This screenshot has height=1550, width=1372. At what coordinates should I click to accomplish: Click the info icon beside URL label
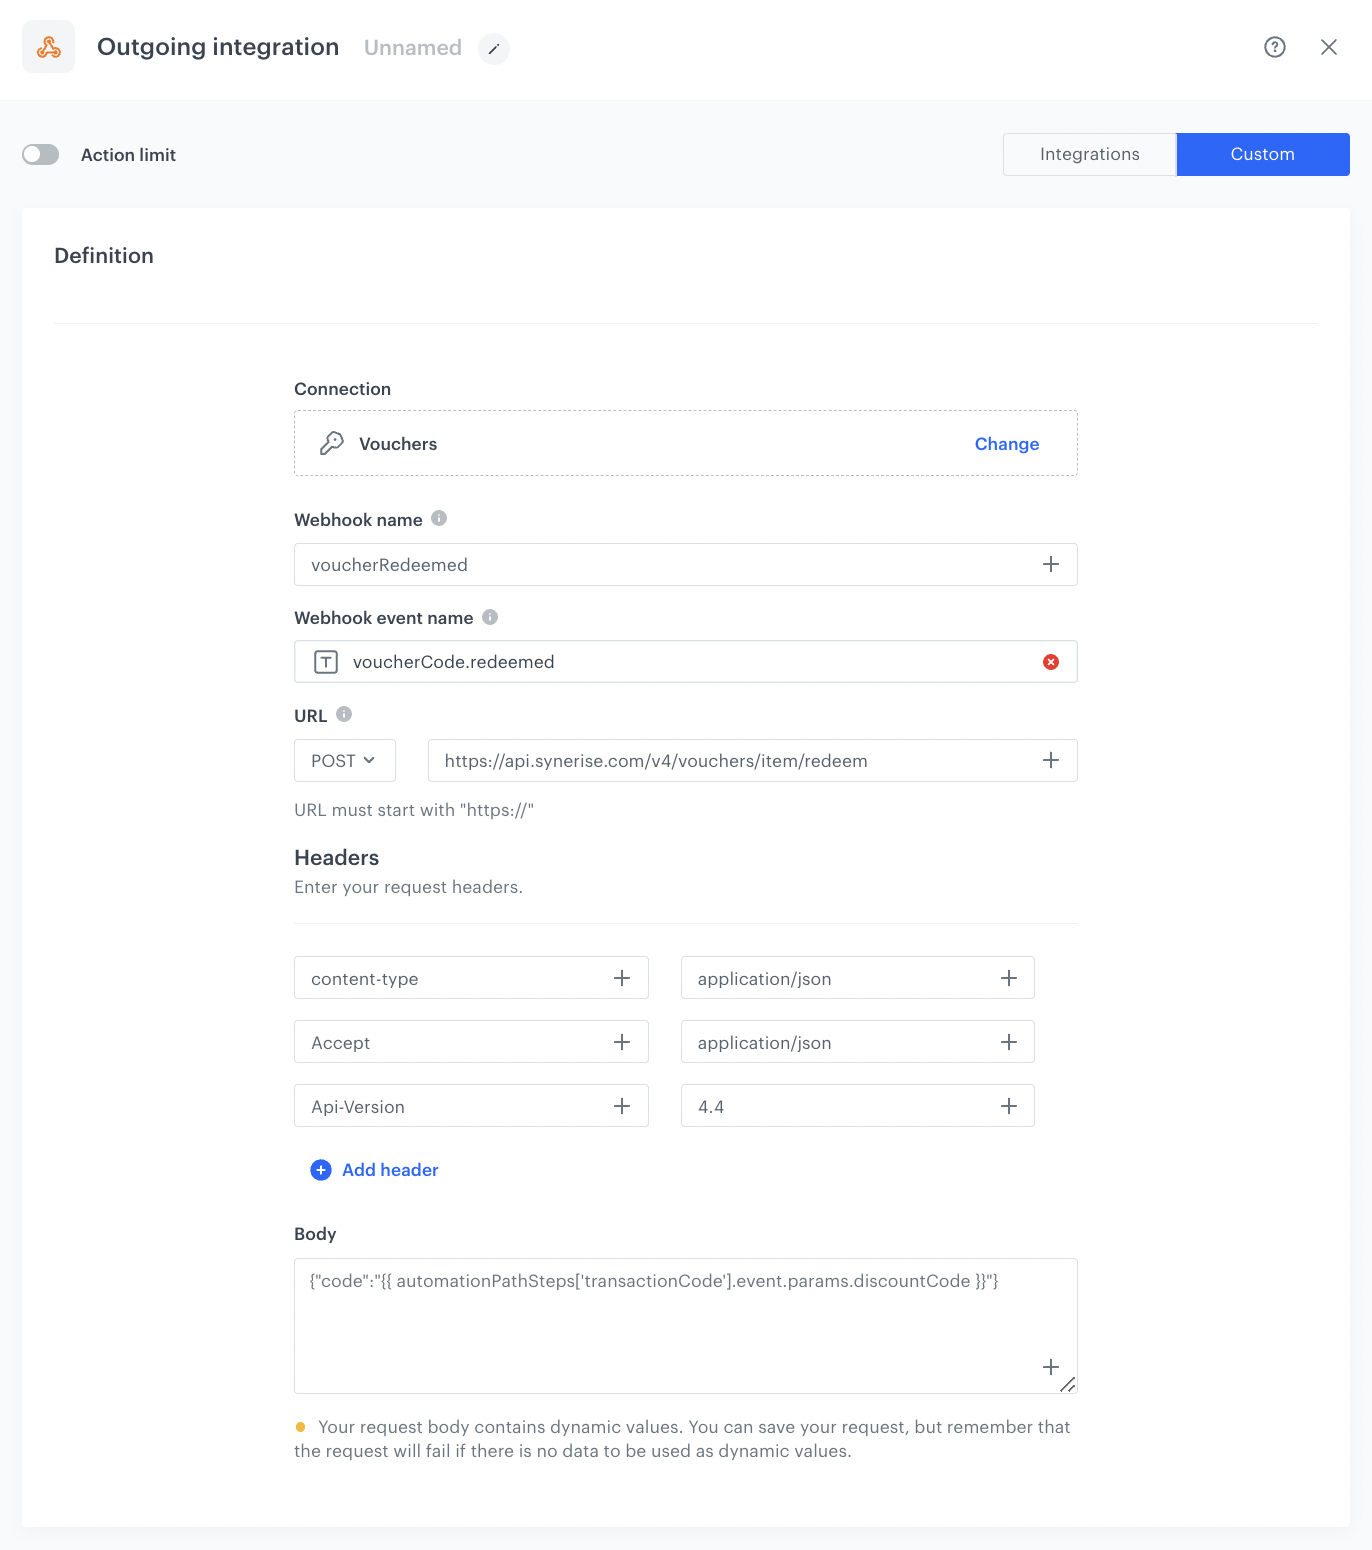point(345,714)
